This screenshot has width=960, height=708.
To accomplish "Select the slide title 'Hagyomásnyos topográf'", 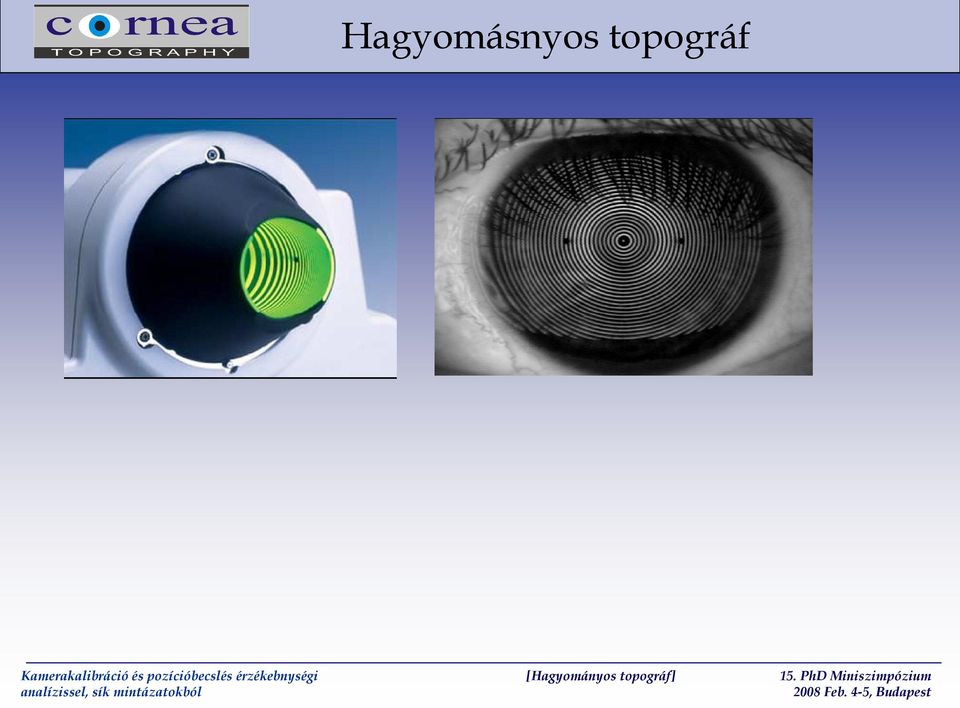I will tap(545, 38).
